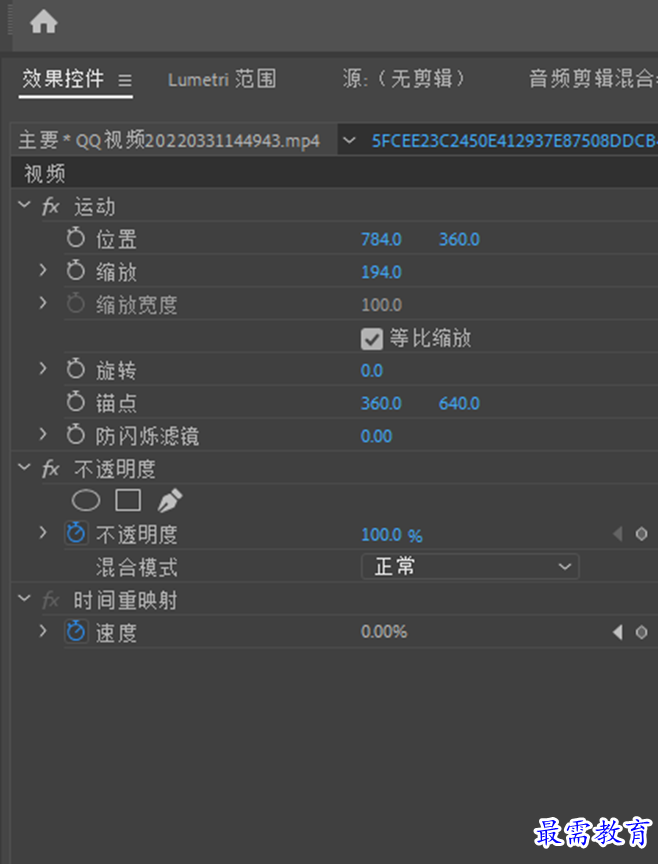Image resolution: width=658 pixels, height=864 pixels.
Task: Go to previous 速度 keyframe
Action: (x=618, y=631)
